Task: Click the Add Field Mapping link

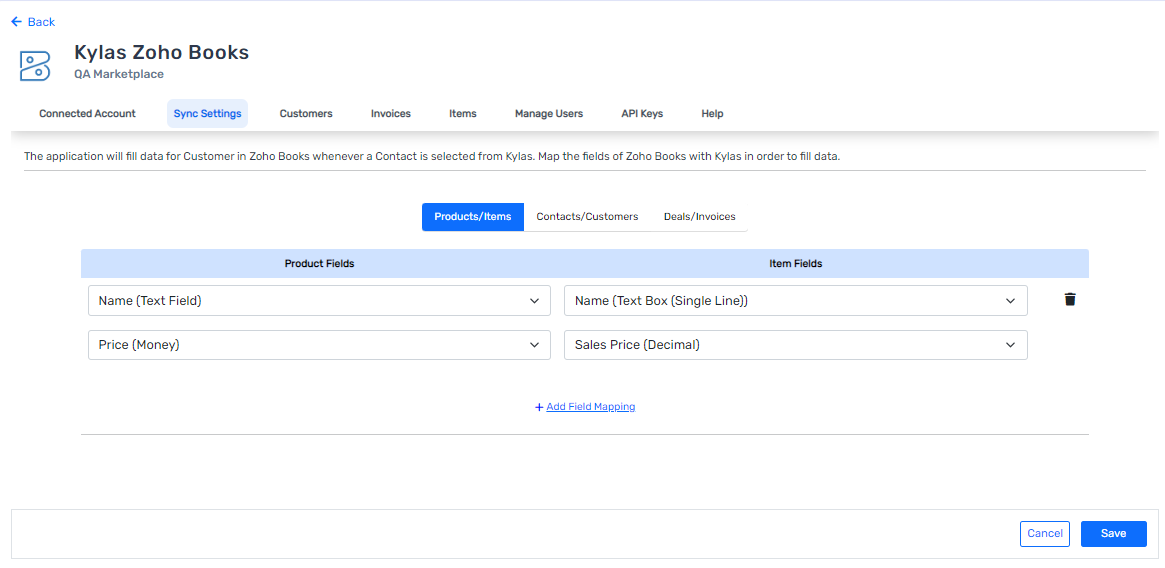Action: click(x=591, y=407)
